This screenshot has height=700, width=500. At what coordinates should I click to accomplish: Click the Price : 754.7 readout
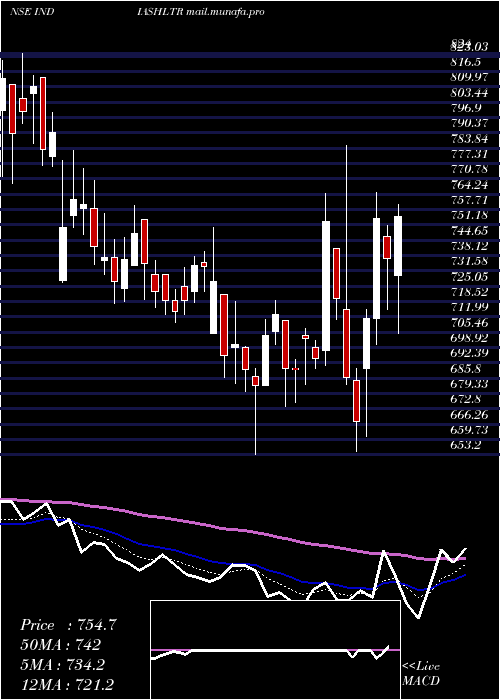(x=68, y=625)
